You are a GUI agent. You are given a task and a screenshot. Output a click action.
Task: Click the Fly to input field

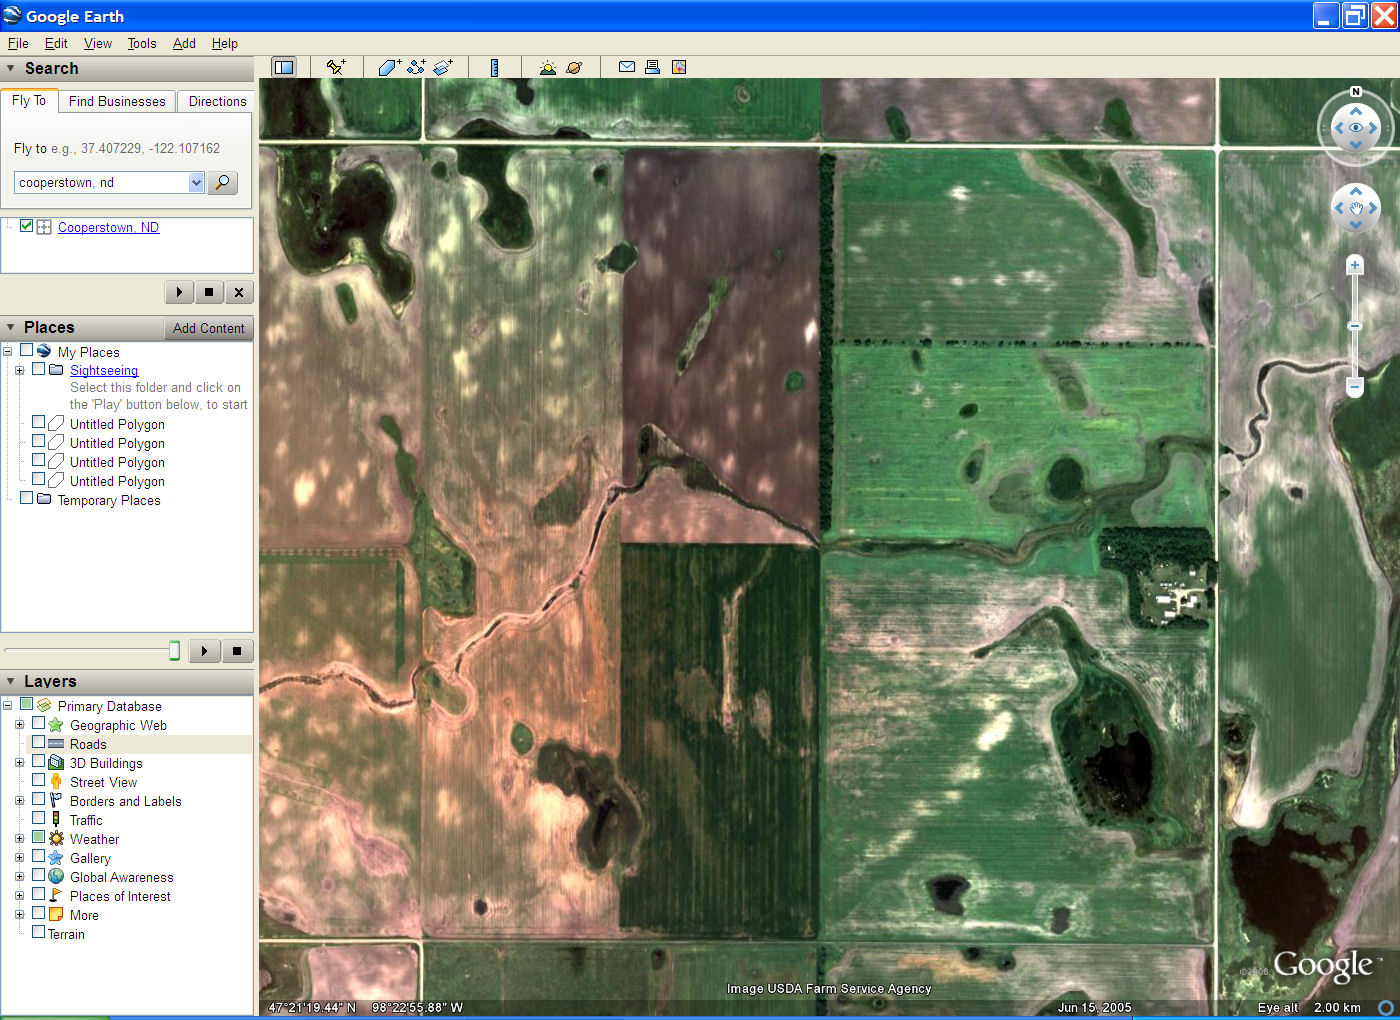pyautogui.click(x=101, y=182)
